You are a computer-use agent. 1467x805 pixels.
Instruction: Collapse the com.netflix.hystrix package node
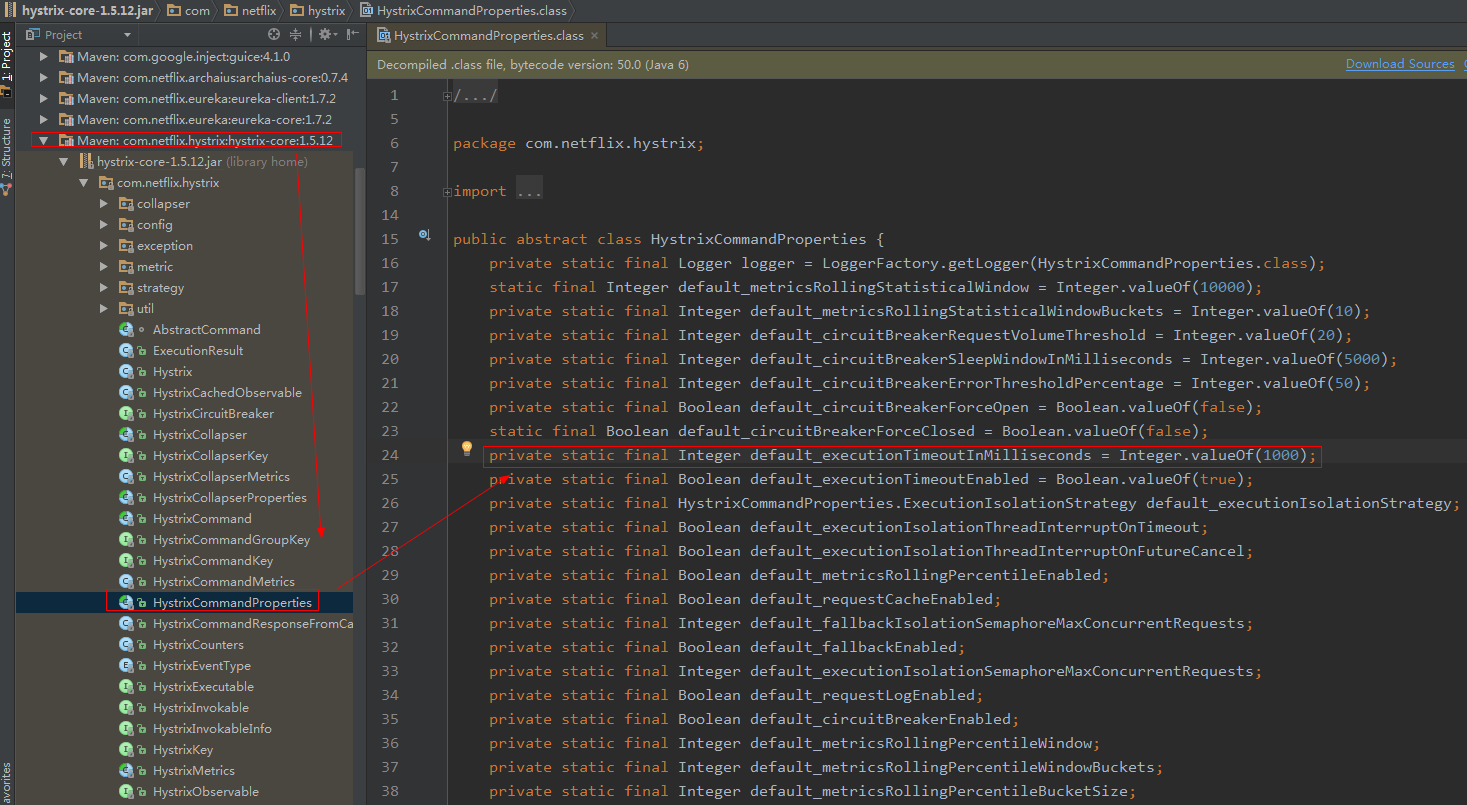(84, 183)
